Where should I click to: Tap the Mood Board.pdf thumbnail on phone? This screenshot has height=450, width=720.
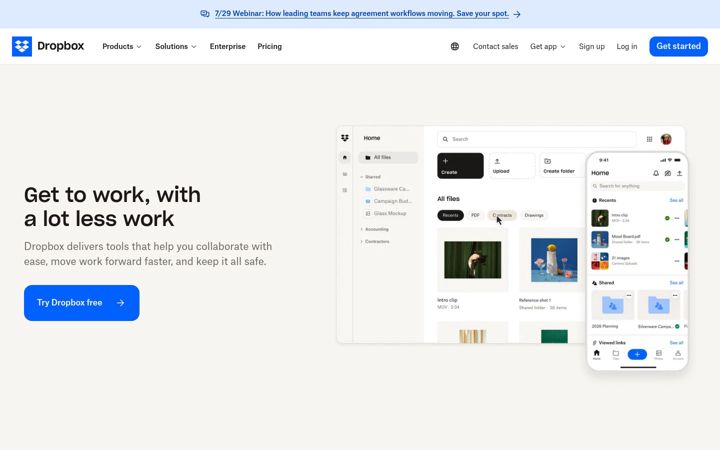point(600,239)
